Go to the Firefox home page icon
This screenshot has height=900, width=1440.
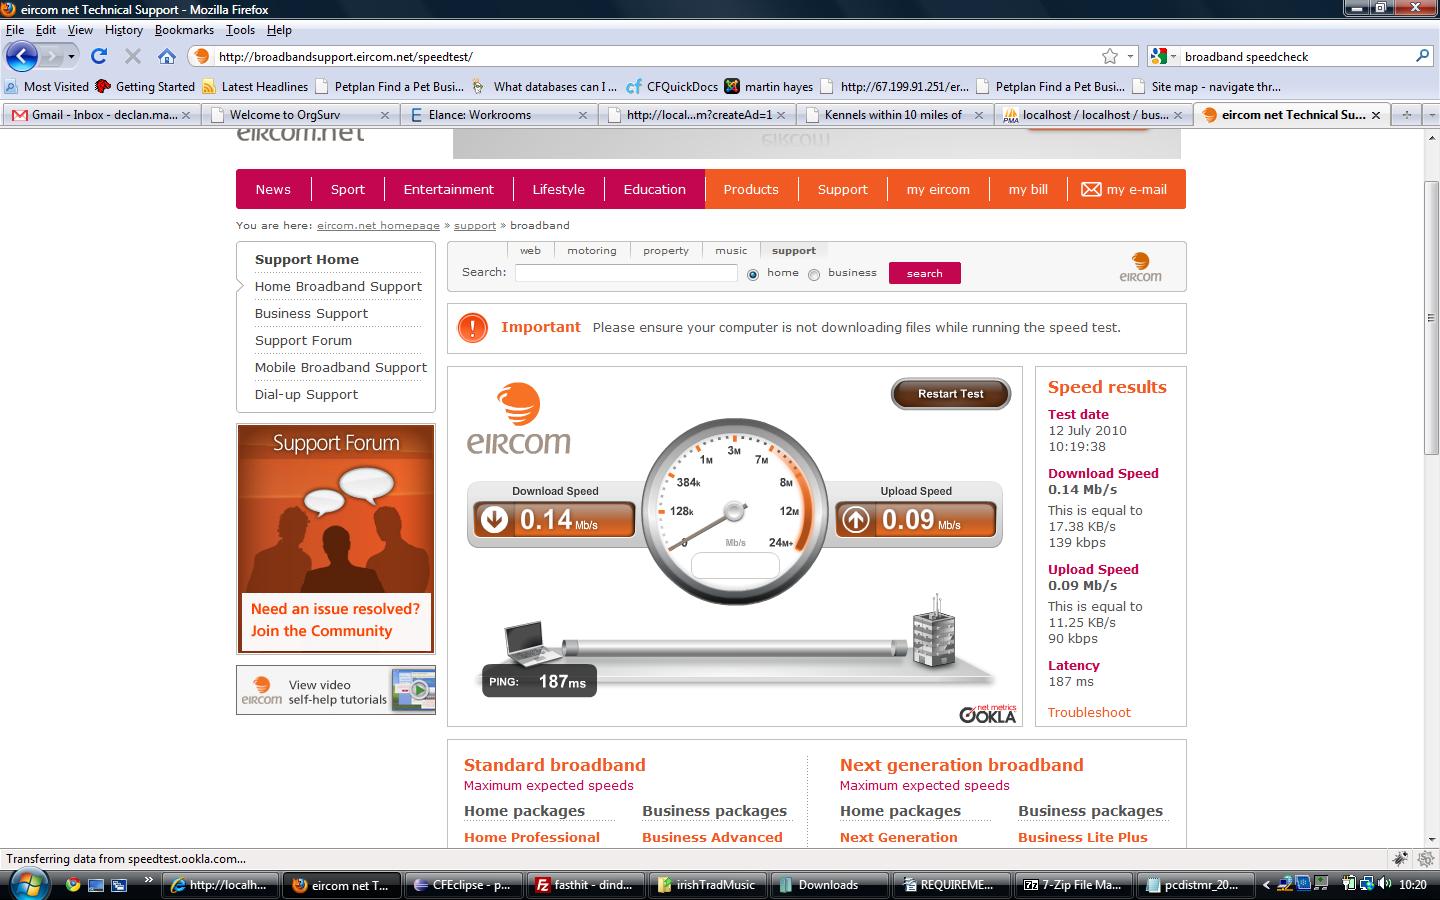pyautogui.click(x=167, y=56)
